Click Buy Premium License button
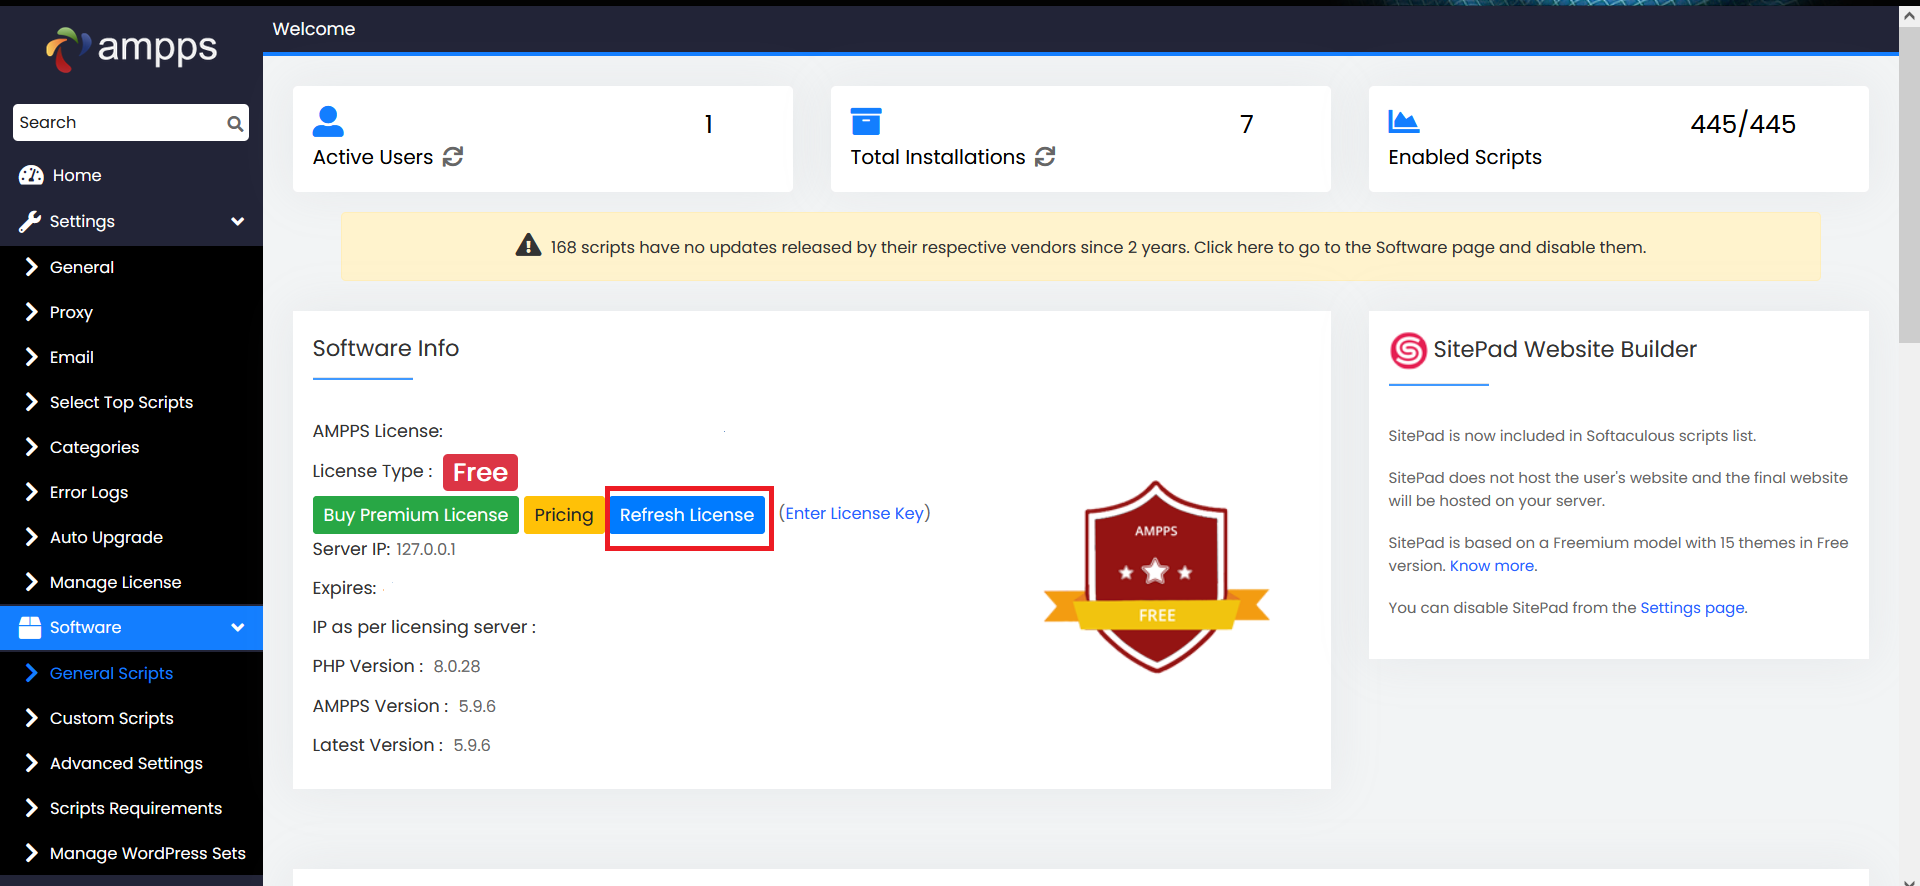 tap(415, 515)
